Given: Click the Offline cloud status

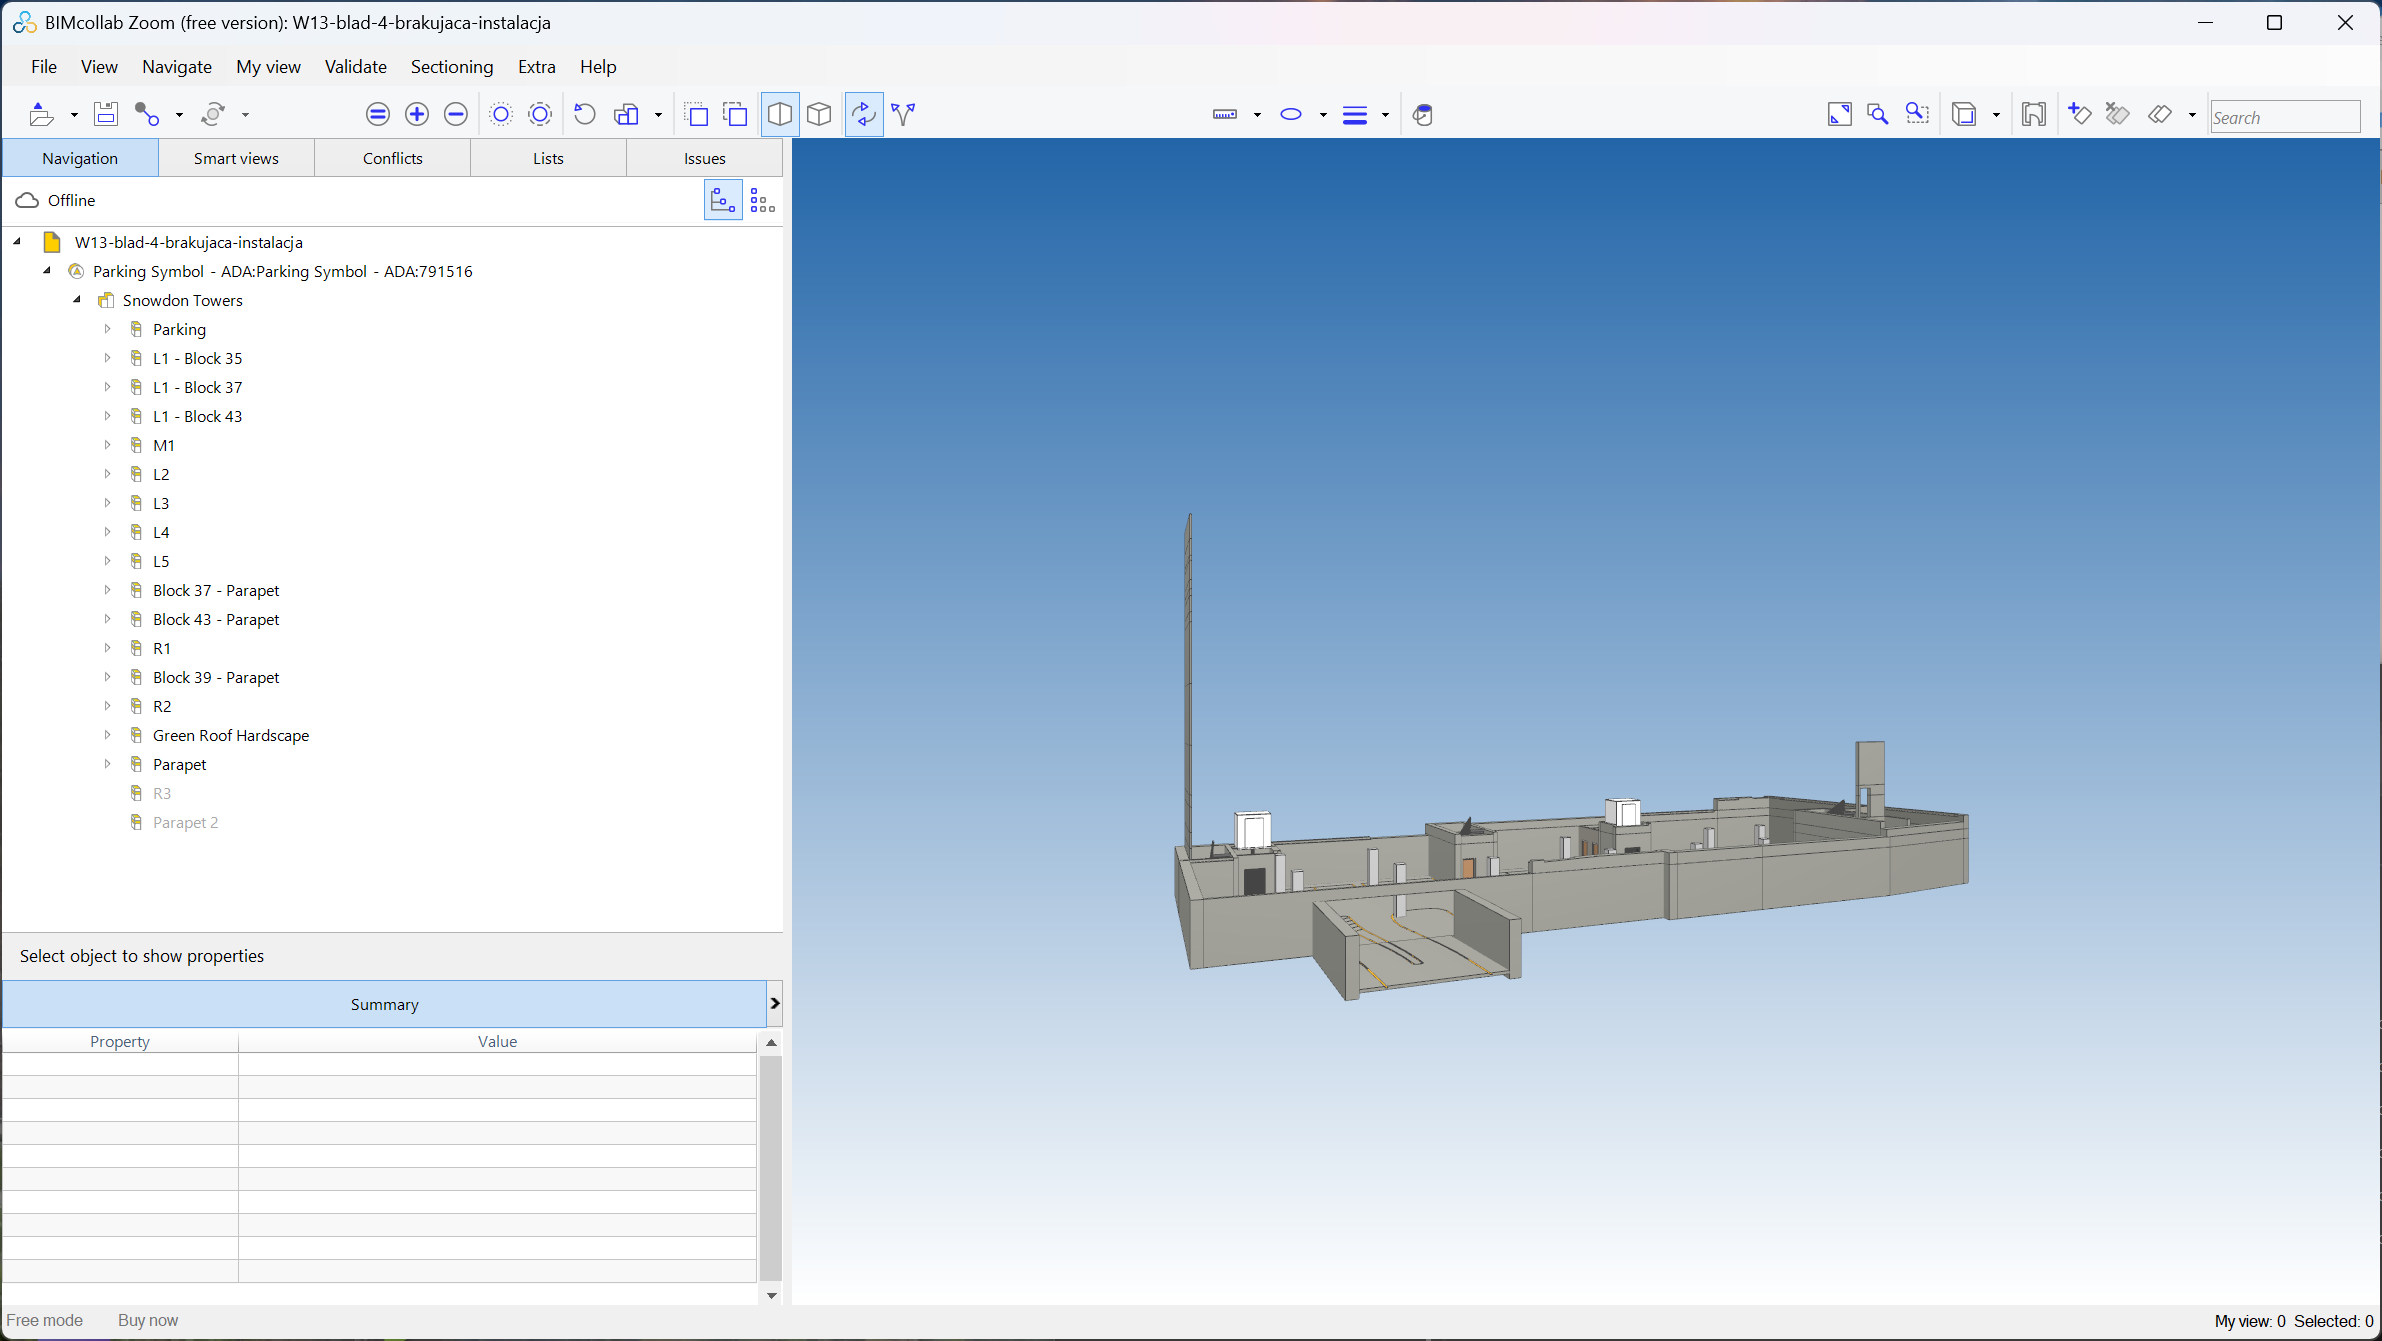Looking at the screenshot, I should click(x=56, y=201).
